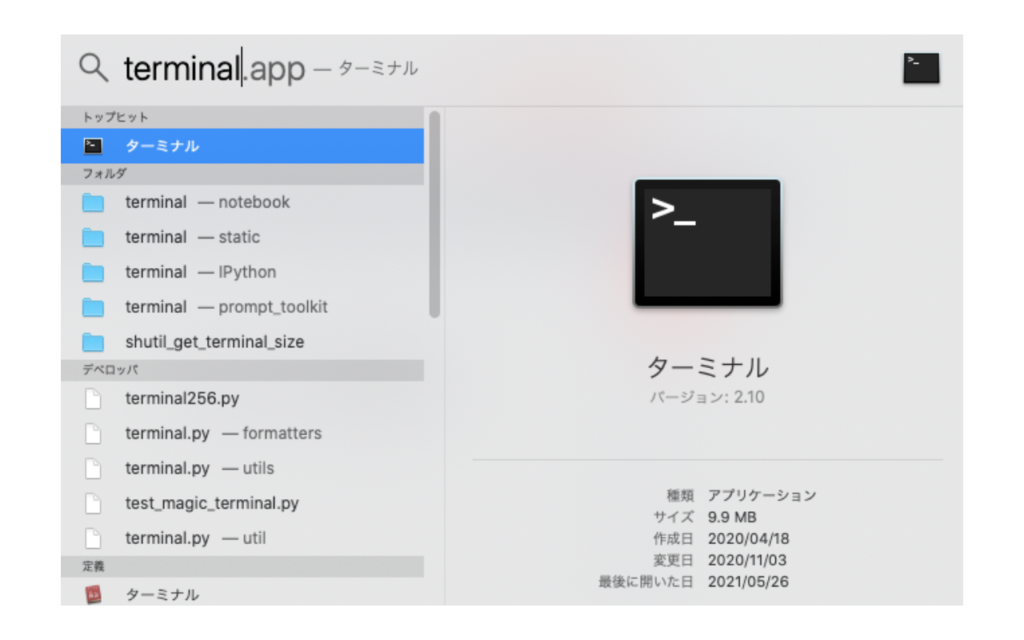Image resolution: width=1024 pixels, height=640 pixels.
Task: Click the Spotlight magnifying glass icon
Action: coord(93,67)
